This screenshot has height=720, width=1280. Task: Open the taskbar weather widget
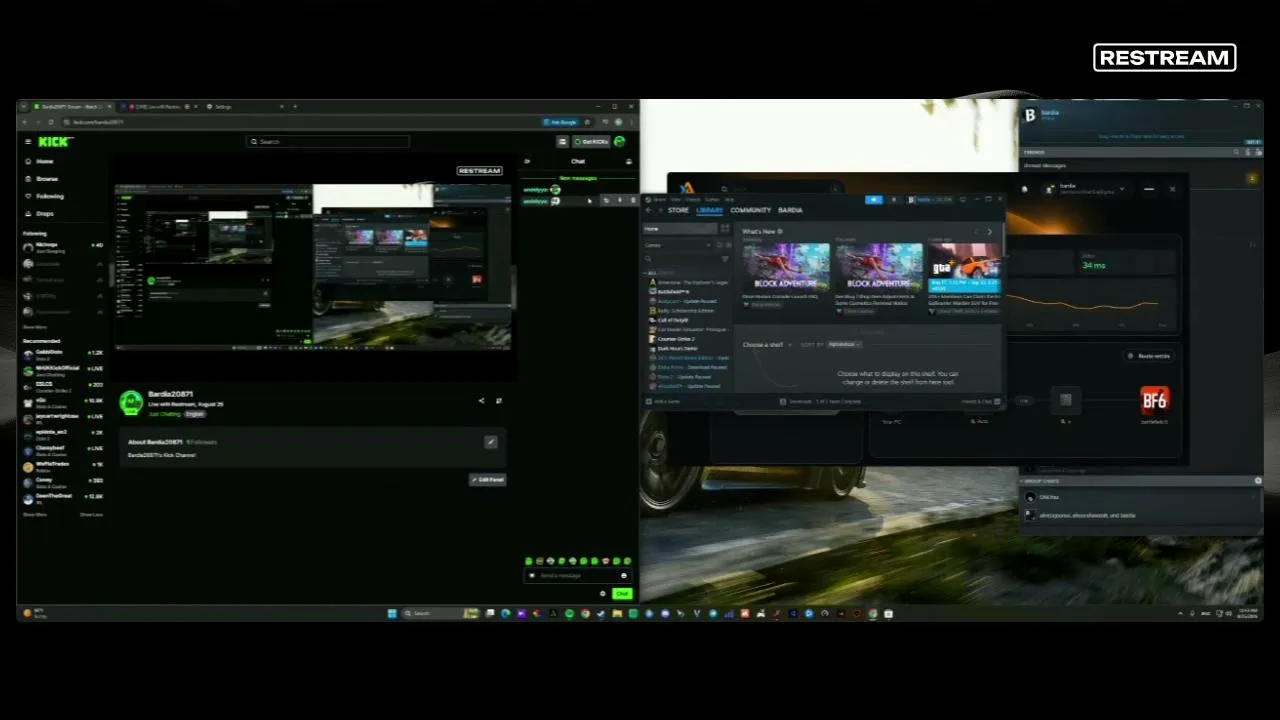pyautogui.click(x=37, y=613)
